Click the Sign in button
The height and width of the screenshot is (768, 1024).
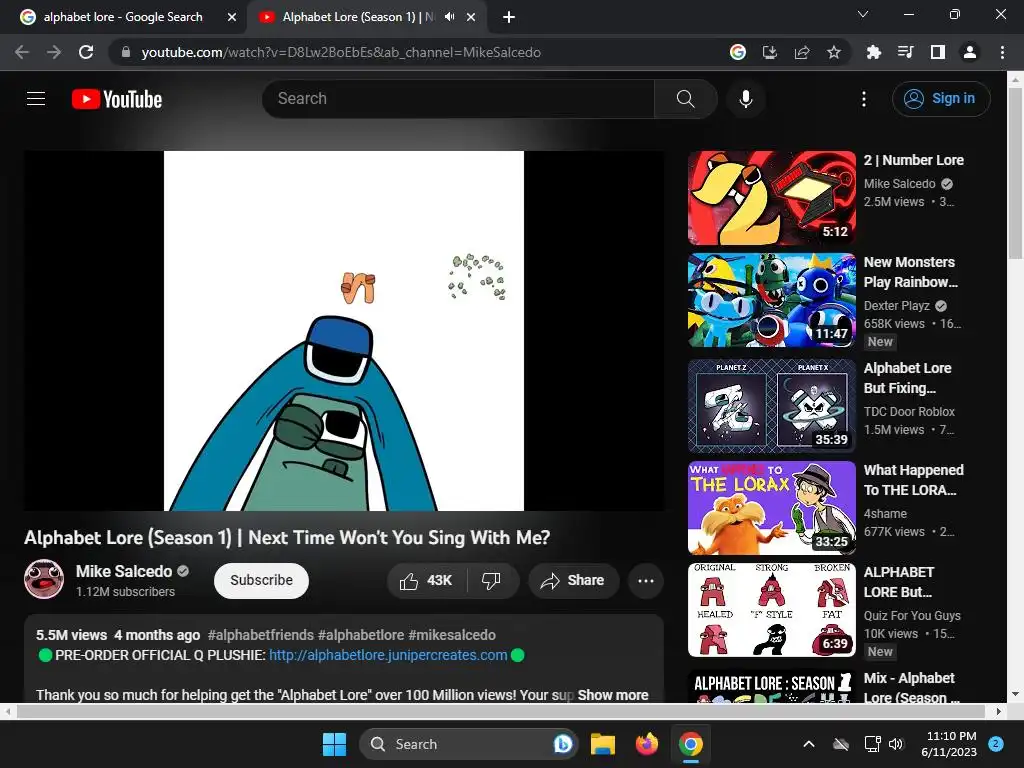coord(941,99)
